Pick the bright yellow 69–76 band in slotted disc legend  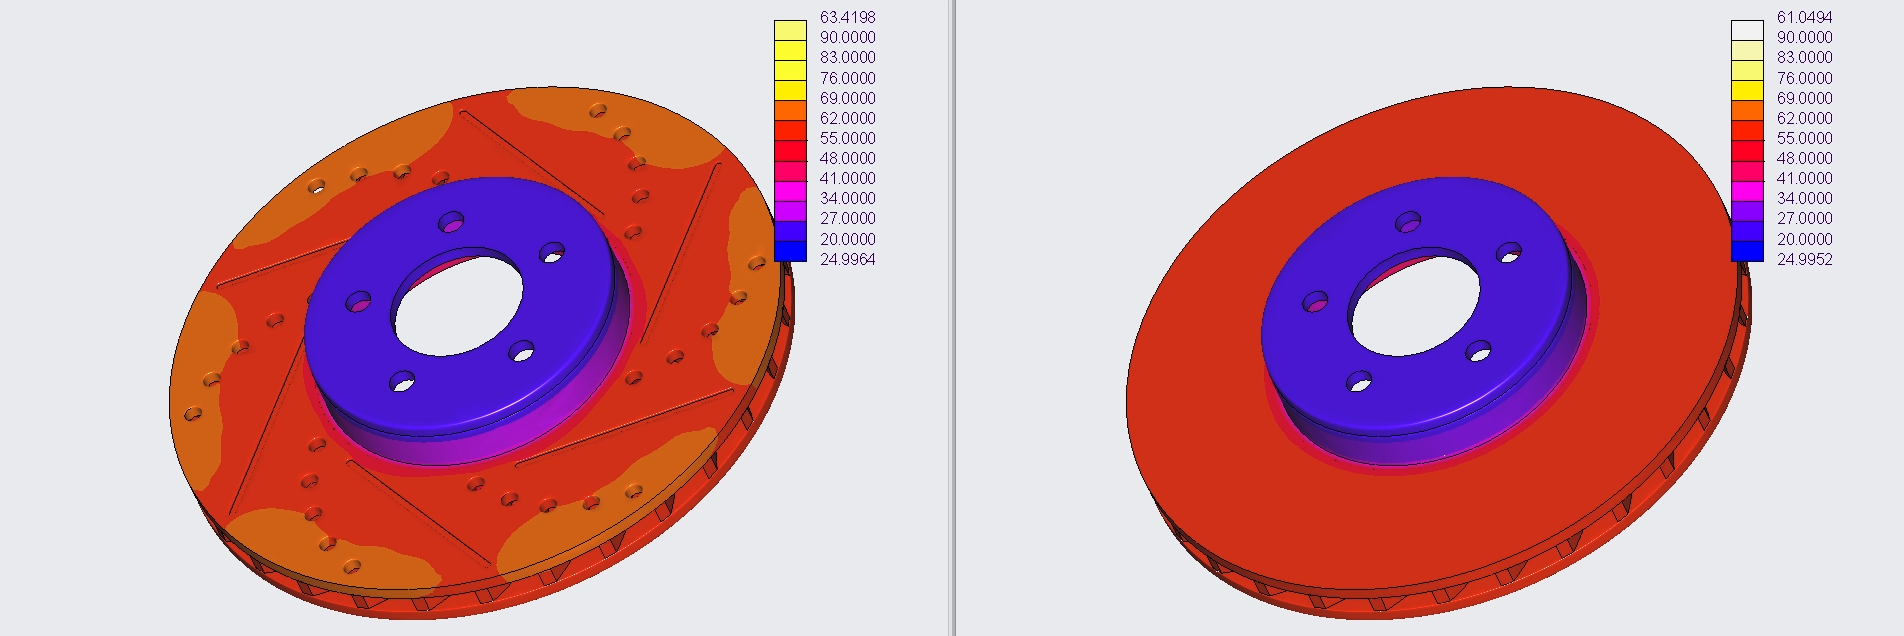pyautogui.click(x=790, y=91)
